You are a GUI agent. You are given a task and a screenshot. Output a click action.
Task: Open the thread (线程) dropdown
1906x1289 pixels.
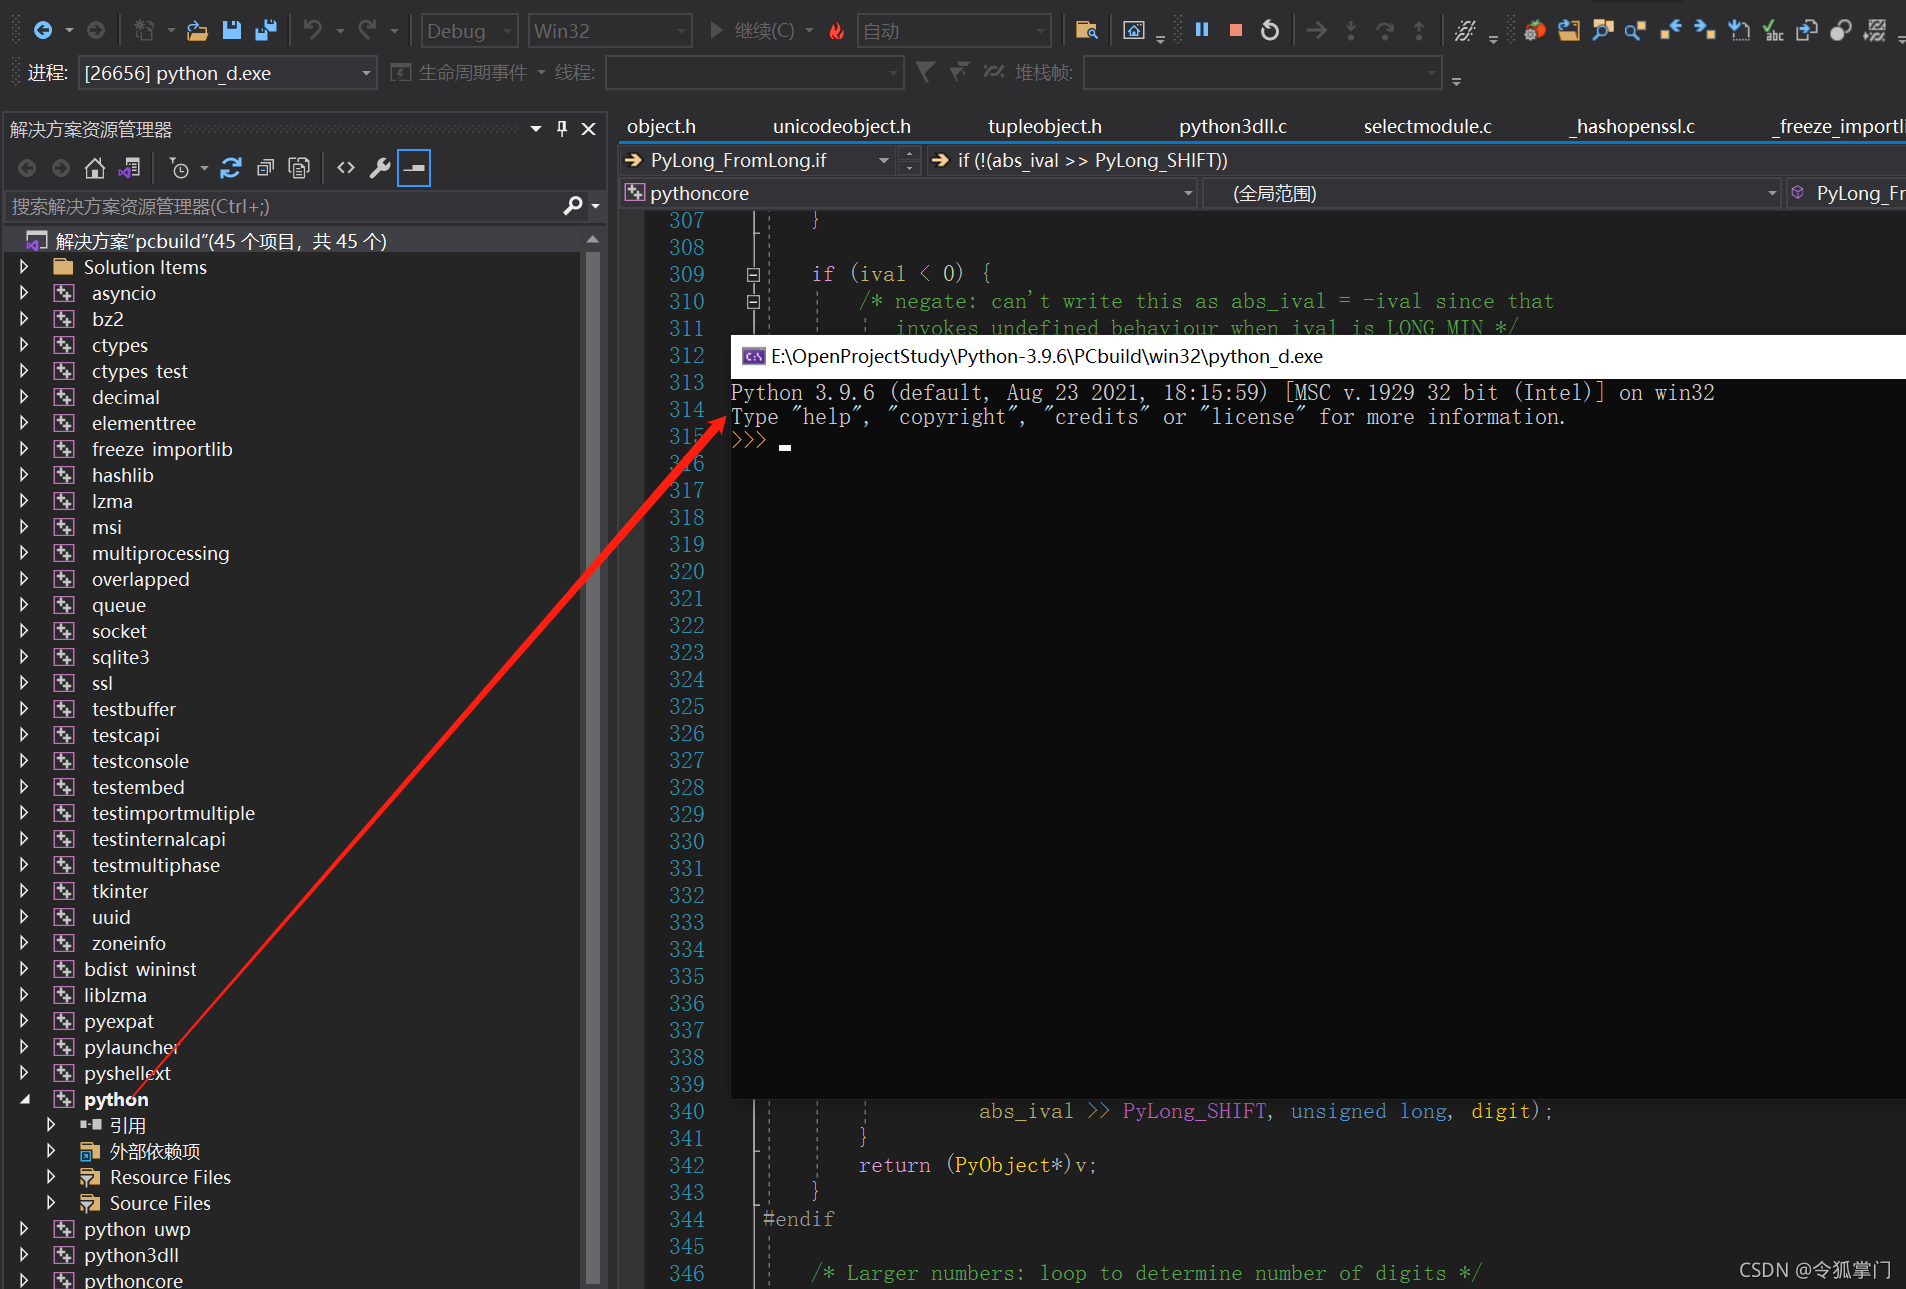pyautogui.click(x=754, y=73)
